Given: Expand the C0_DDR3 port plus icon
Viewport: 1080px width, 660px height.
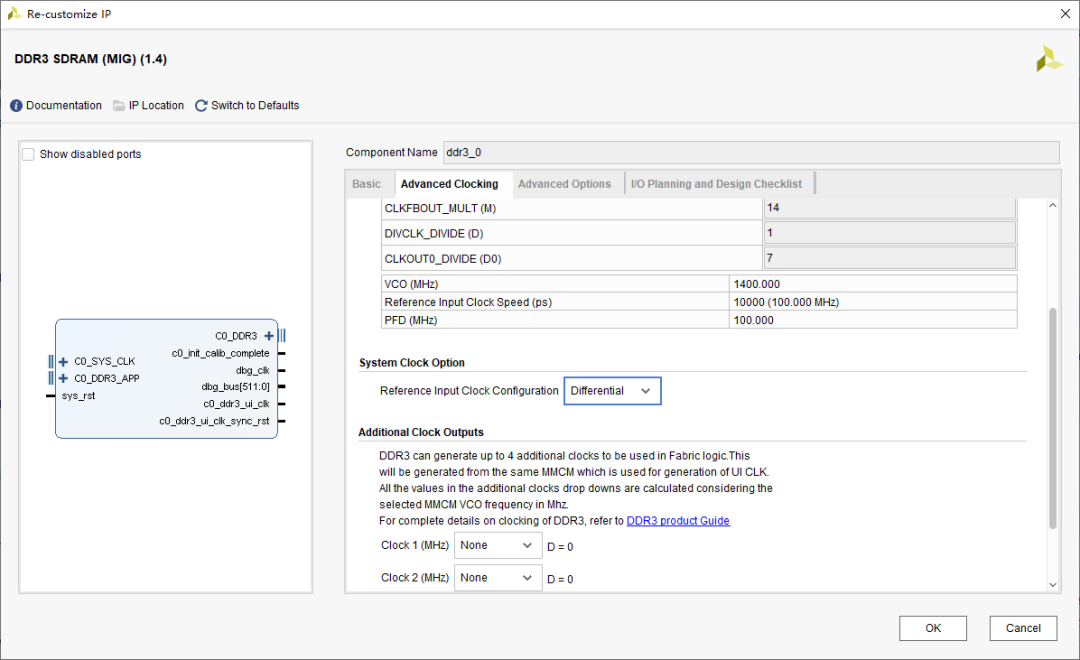Looking at the screenshot, I should (x=269, y=336).
